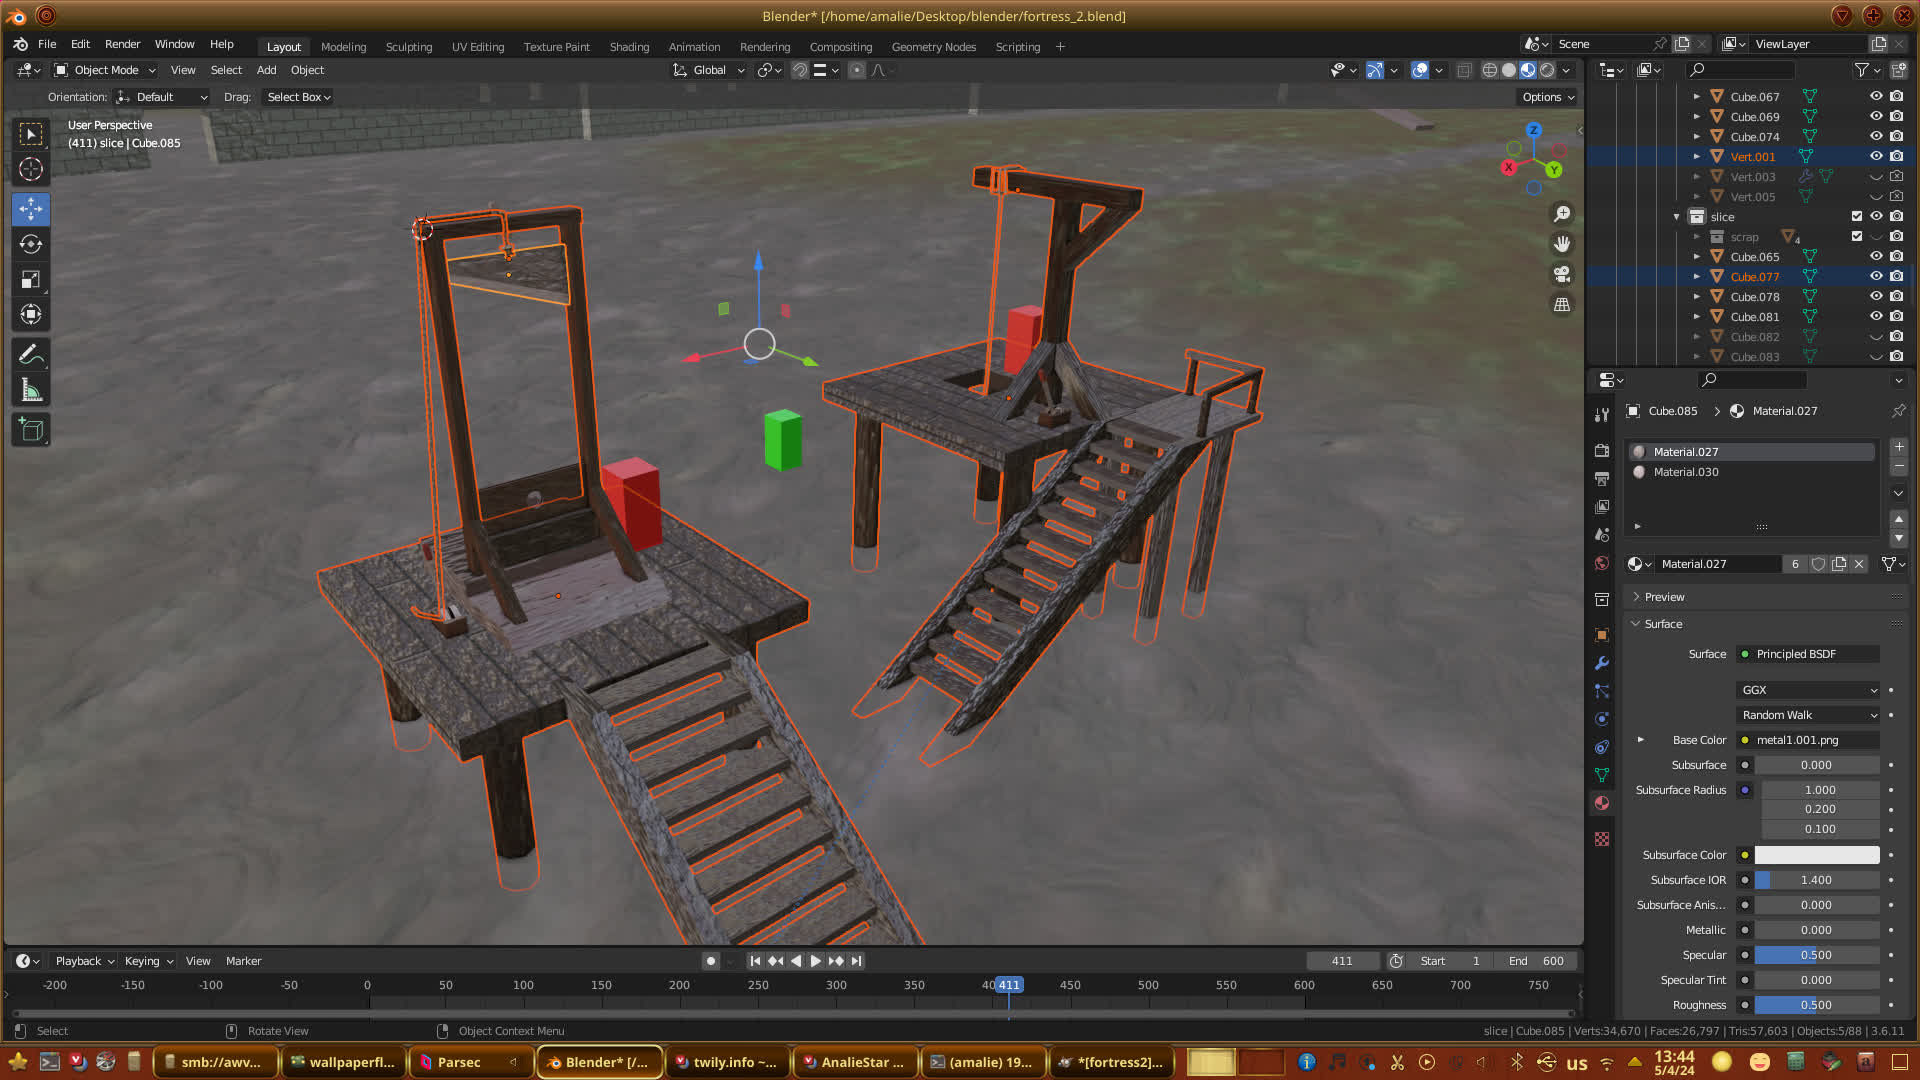Image resolution: width=1920 pixels, height=1080 pixels.
Task: Disable rendering for Cube.078 camera icon
Action: coord(1897,297)
